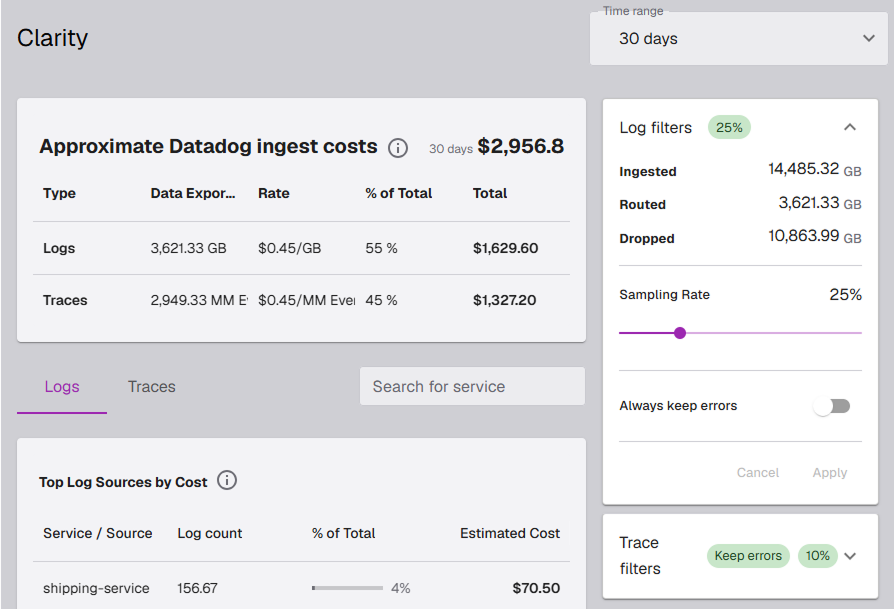Click the Search for service field

pos(472,387)
